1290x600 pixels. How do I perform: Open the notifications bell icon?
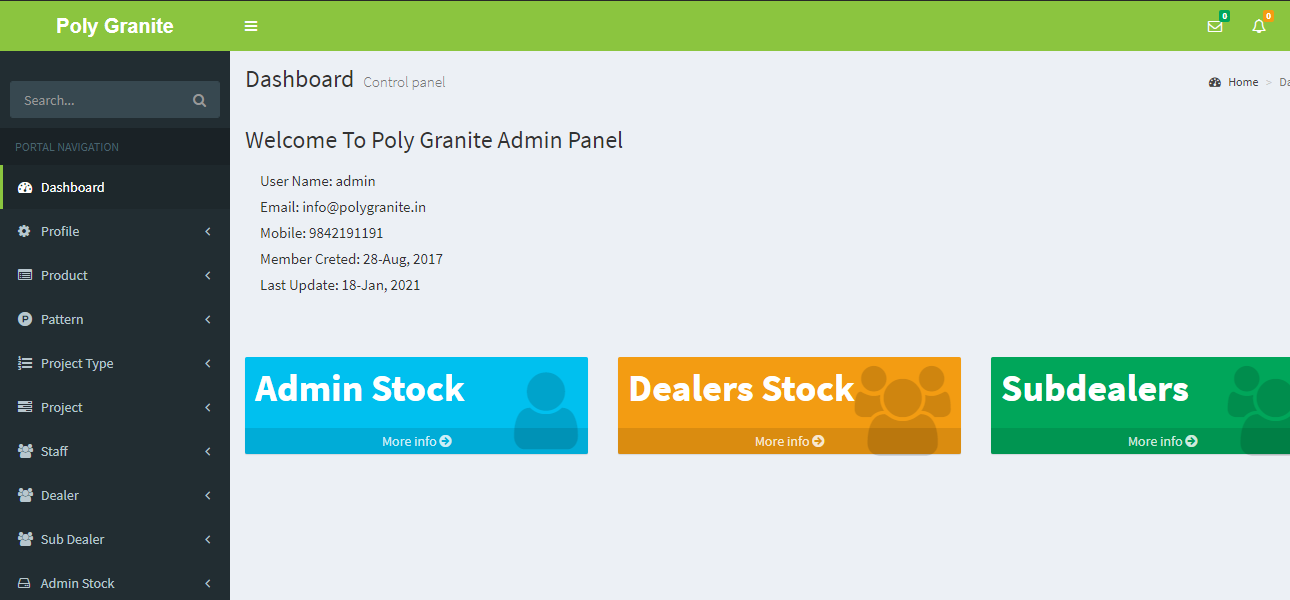(1259, 27)
